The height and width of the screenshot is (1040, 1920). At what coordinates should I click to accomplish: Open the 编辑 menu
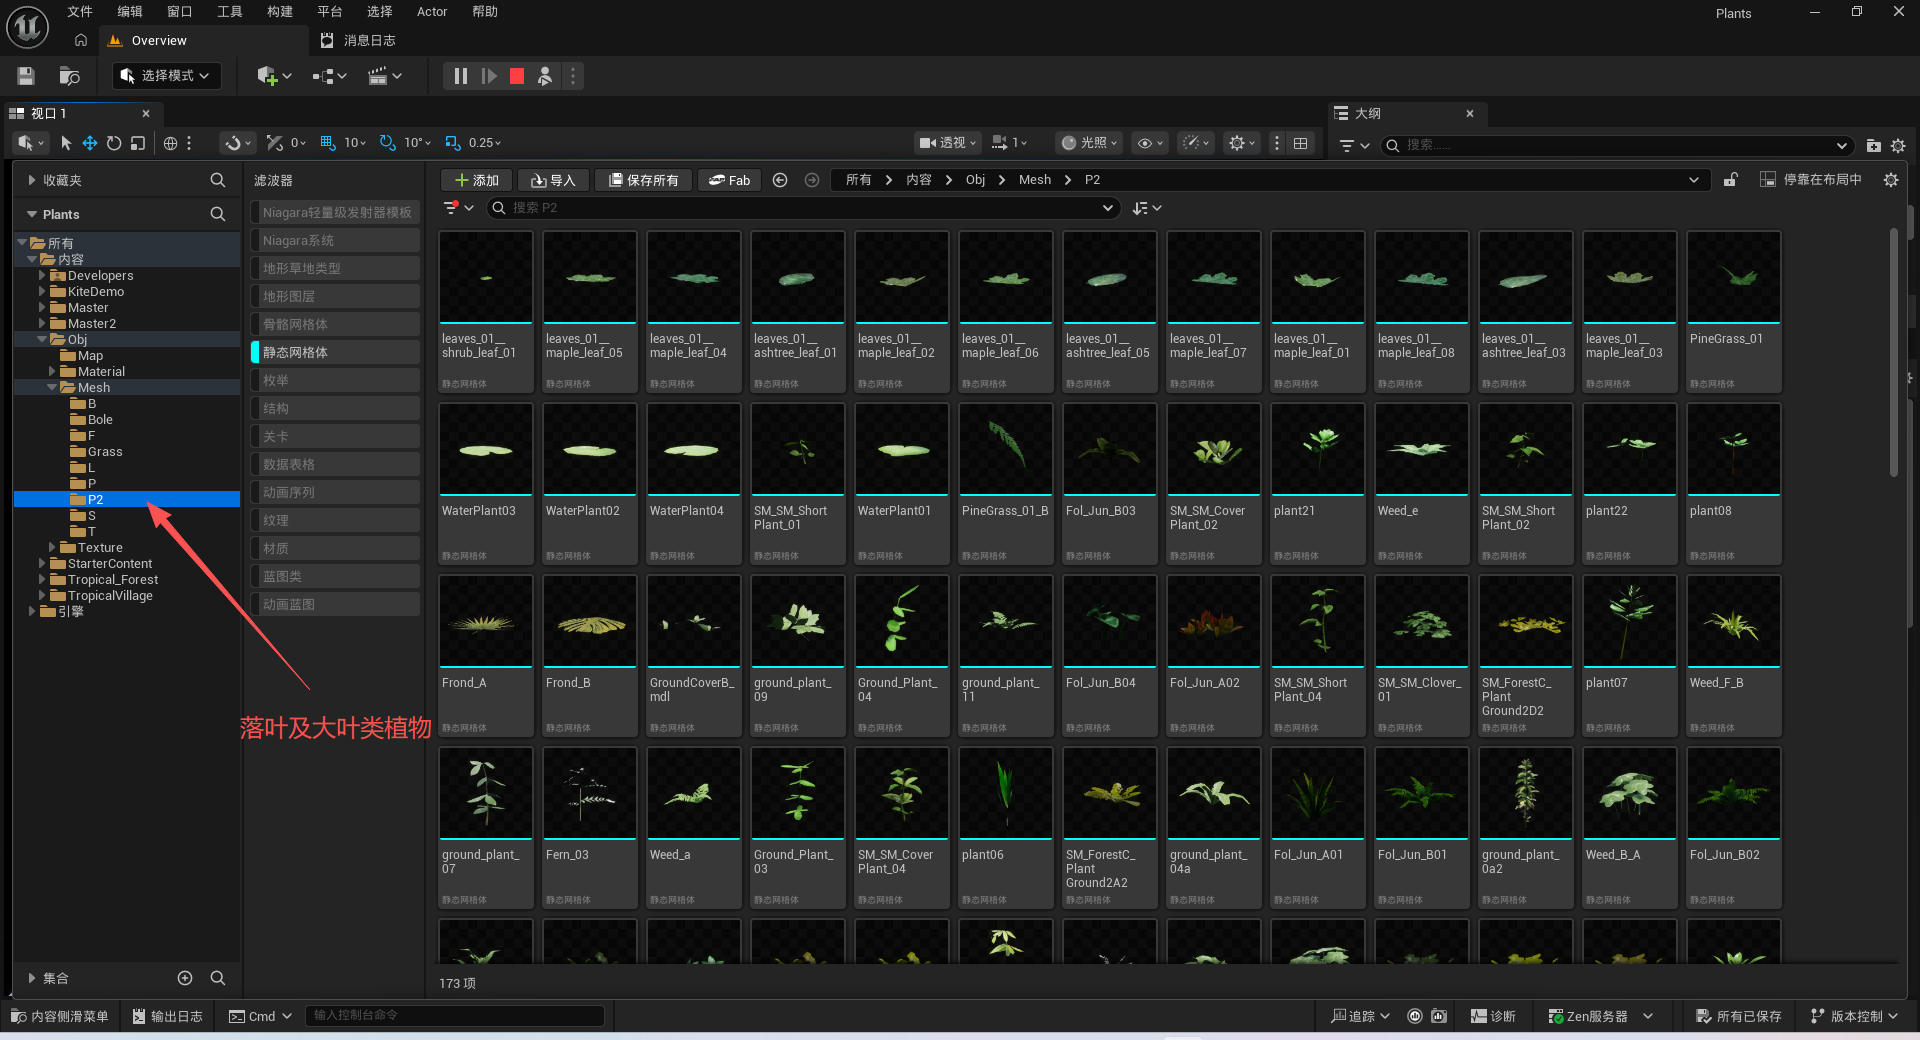tap(129, 12)
